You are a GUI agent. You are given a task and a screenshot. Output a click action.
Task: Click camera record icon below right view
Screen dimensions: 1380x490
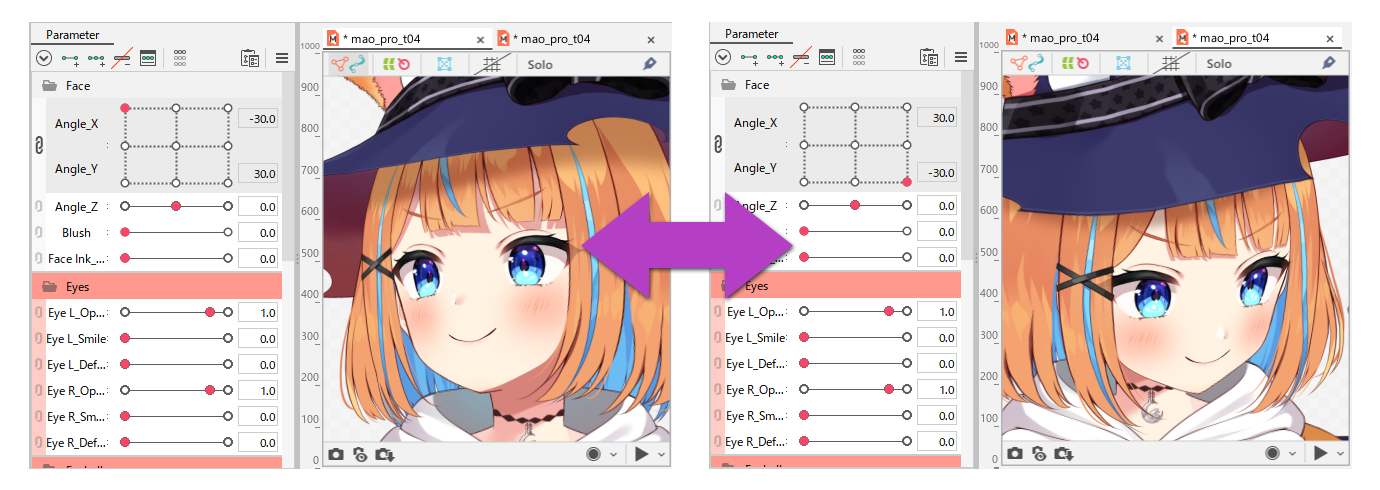point(1039,453)
